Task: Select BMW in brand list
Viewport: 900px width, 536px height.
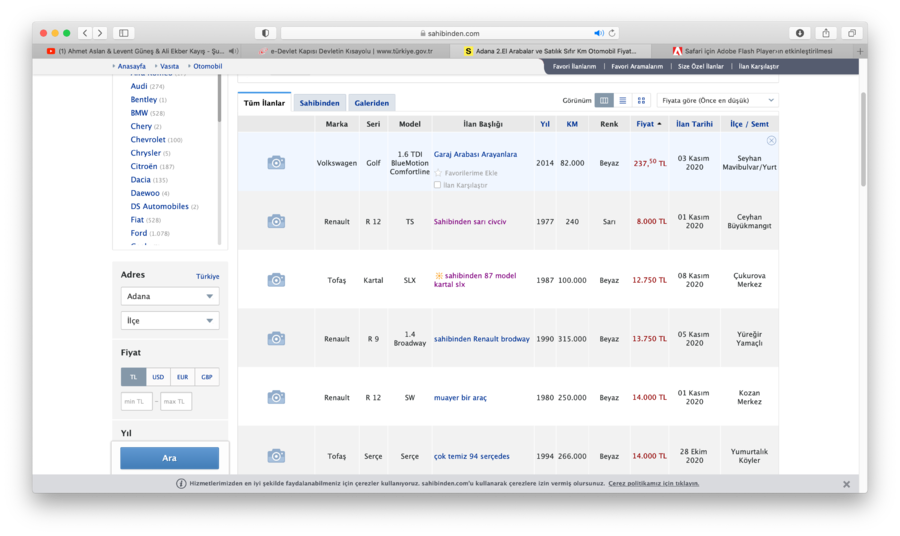Action: (139, 113)
